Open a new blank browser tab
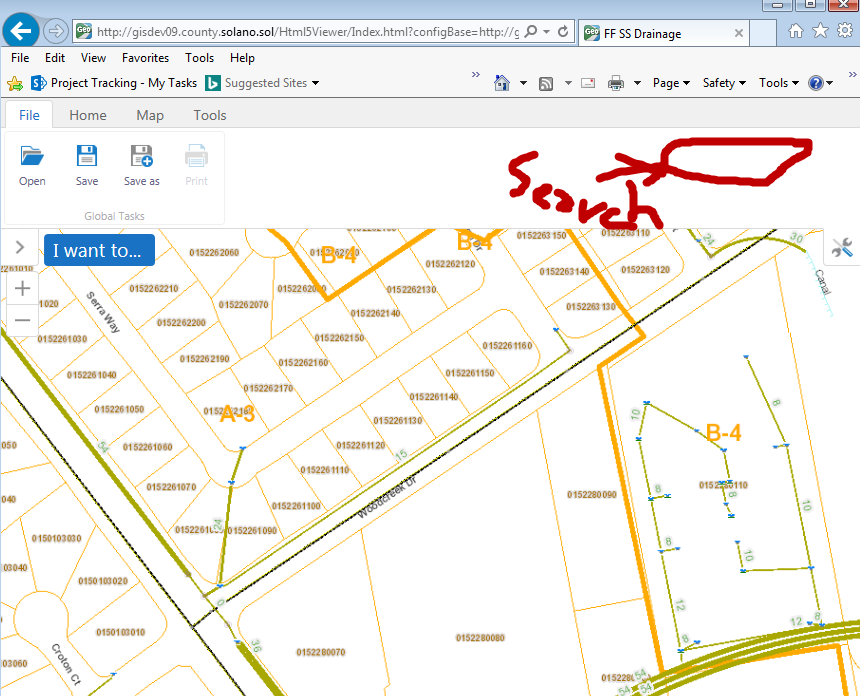860x696 pixels. point(762,33)
